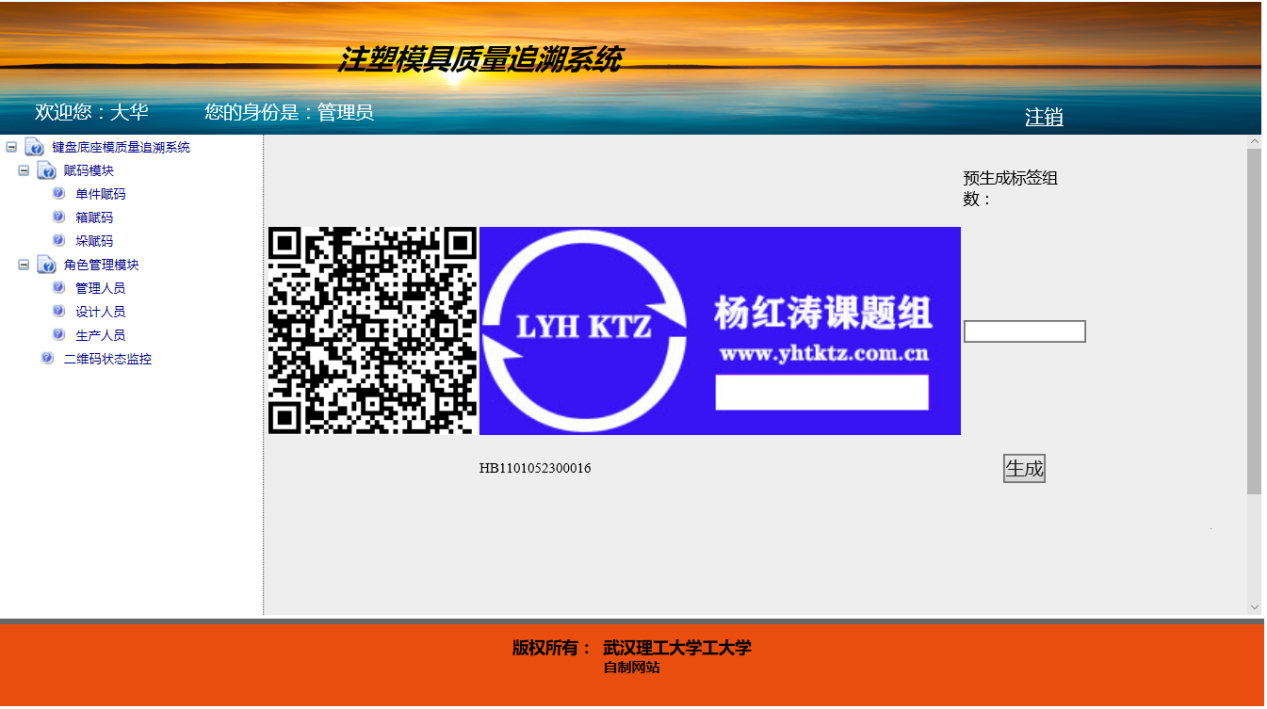The width and height of the screenshot is (1267, 709).
Task: Click the LYH KTZ banner image
Action: (720, 331)
